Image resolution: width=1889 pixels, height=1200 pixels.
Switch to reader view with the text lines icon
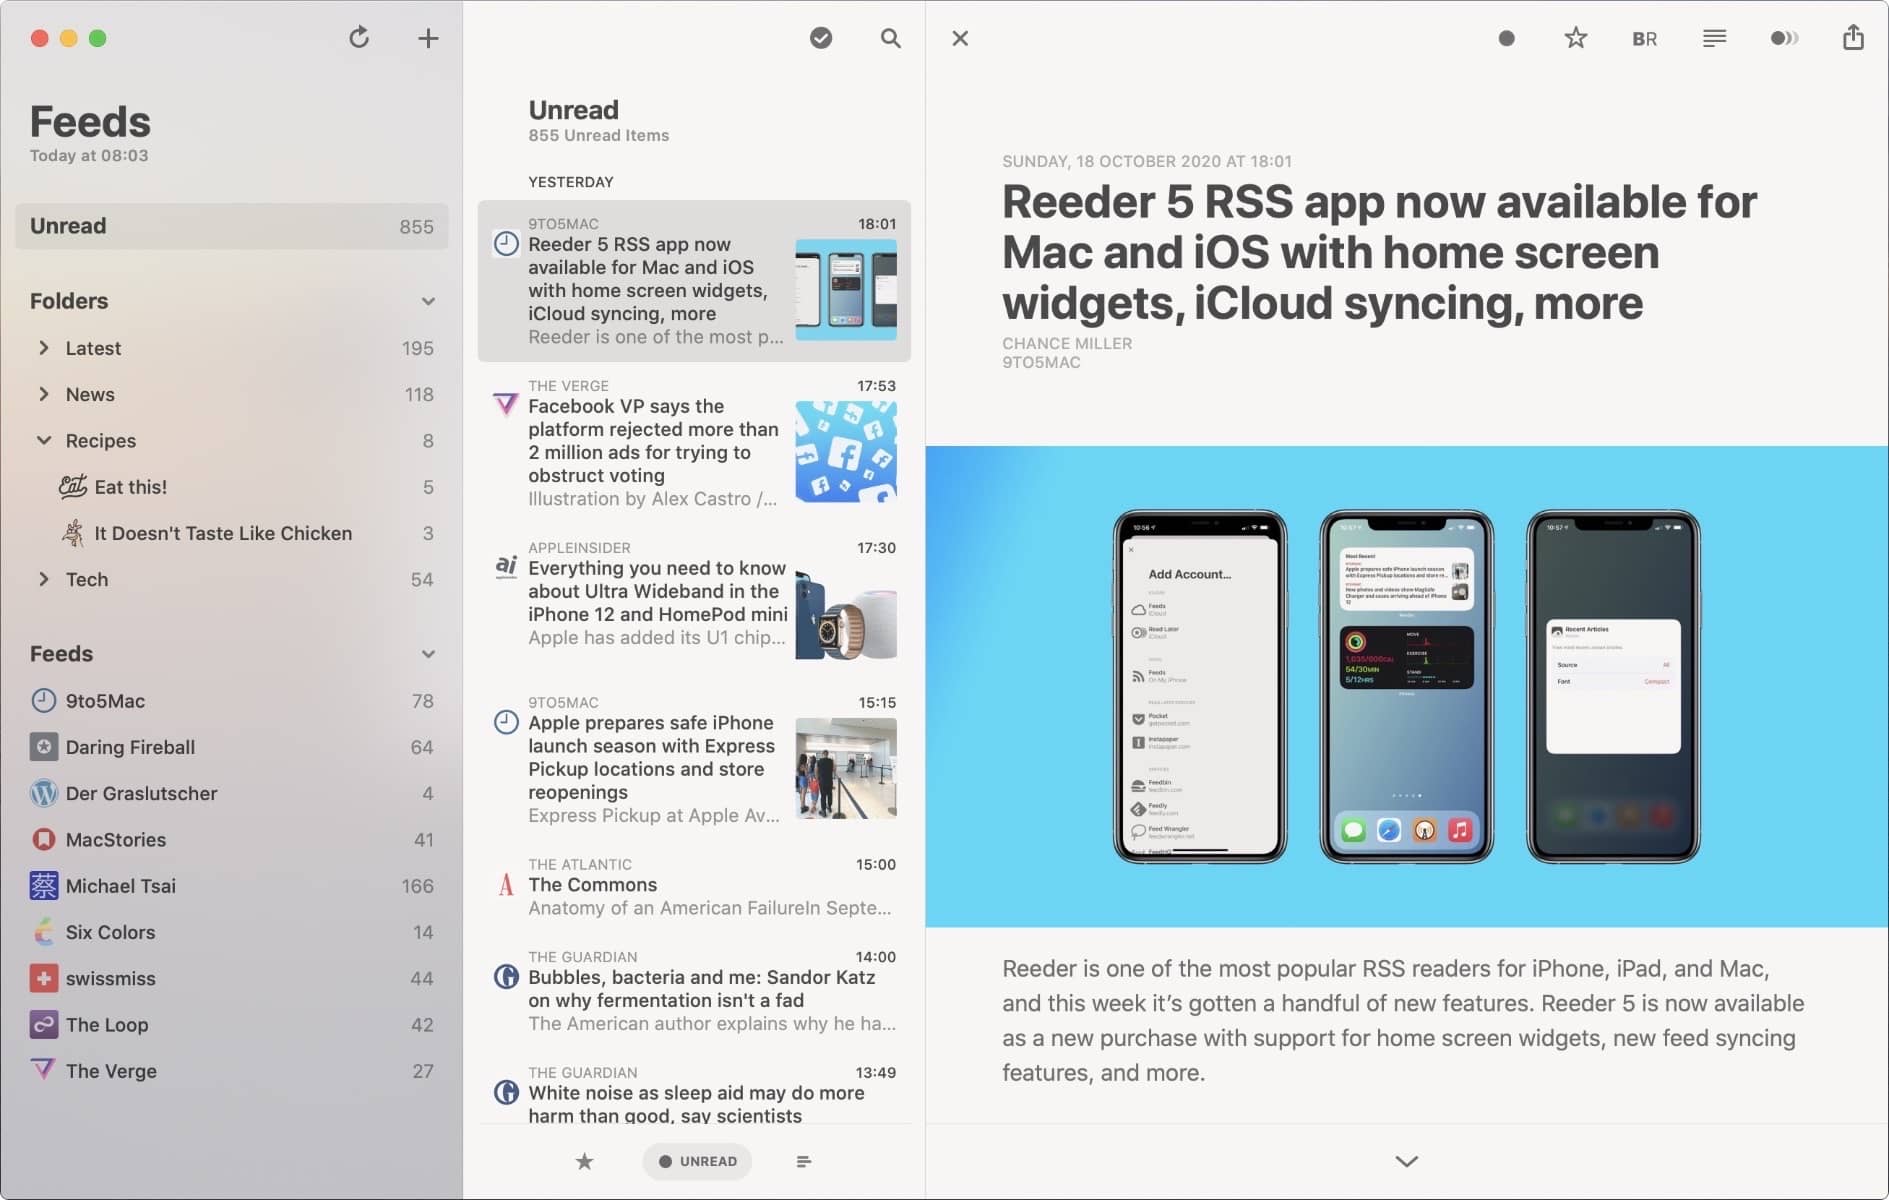coord(1714,38)
